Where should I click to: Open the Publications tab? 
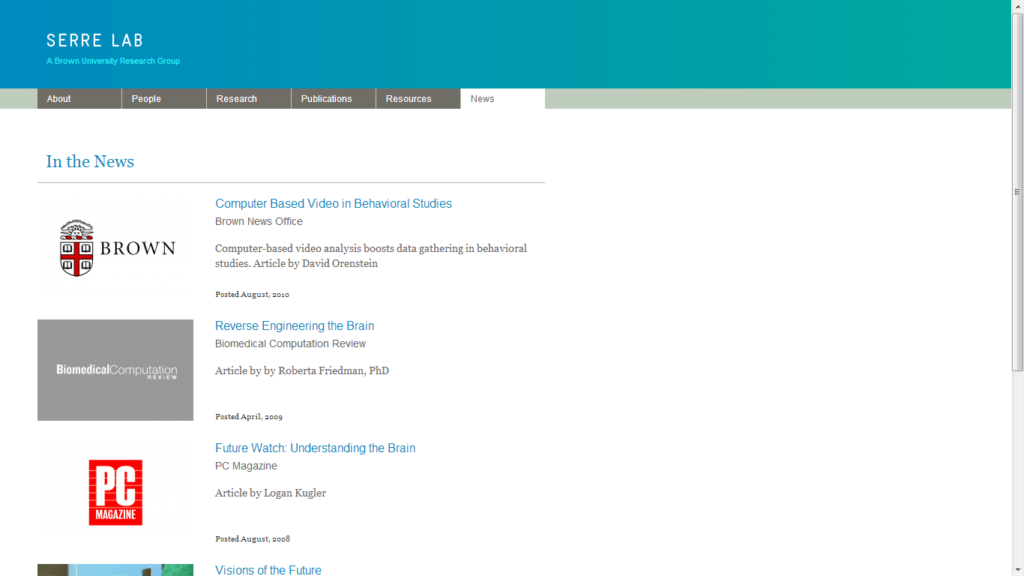[333, 99]
